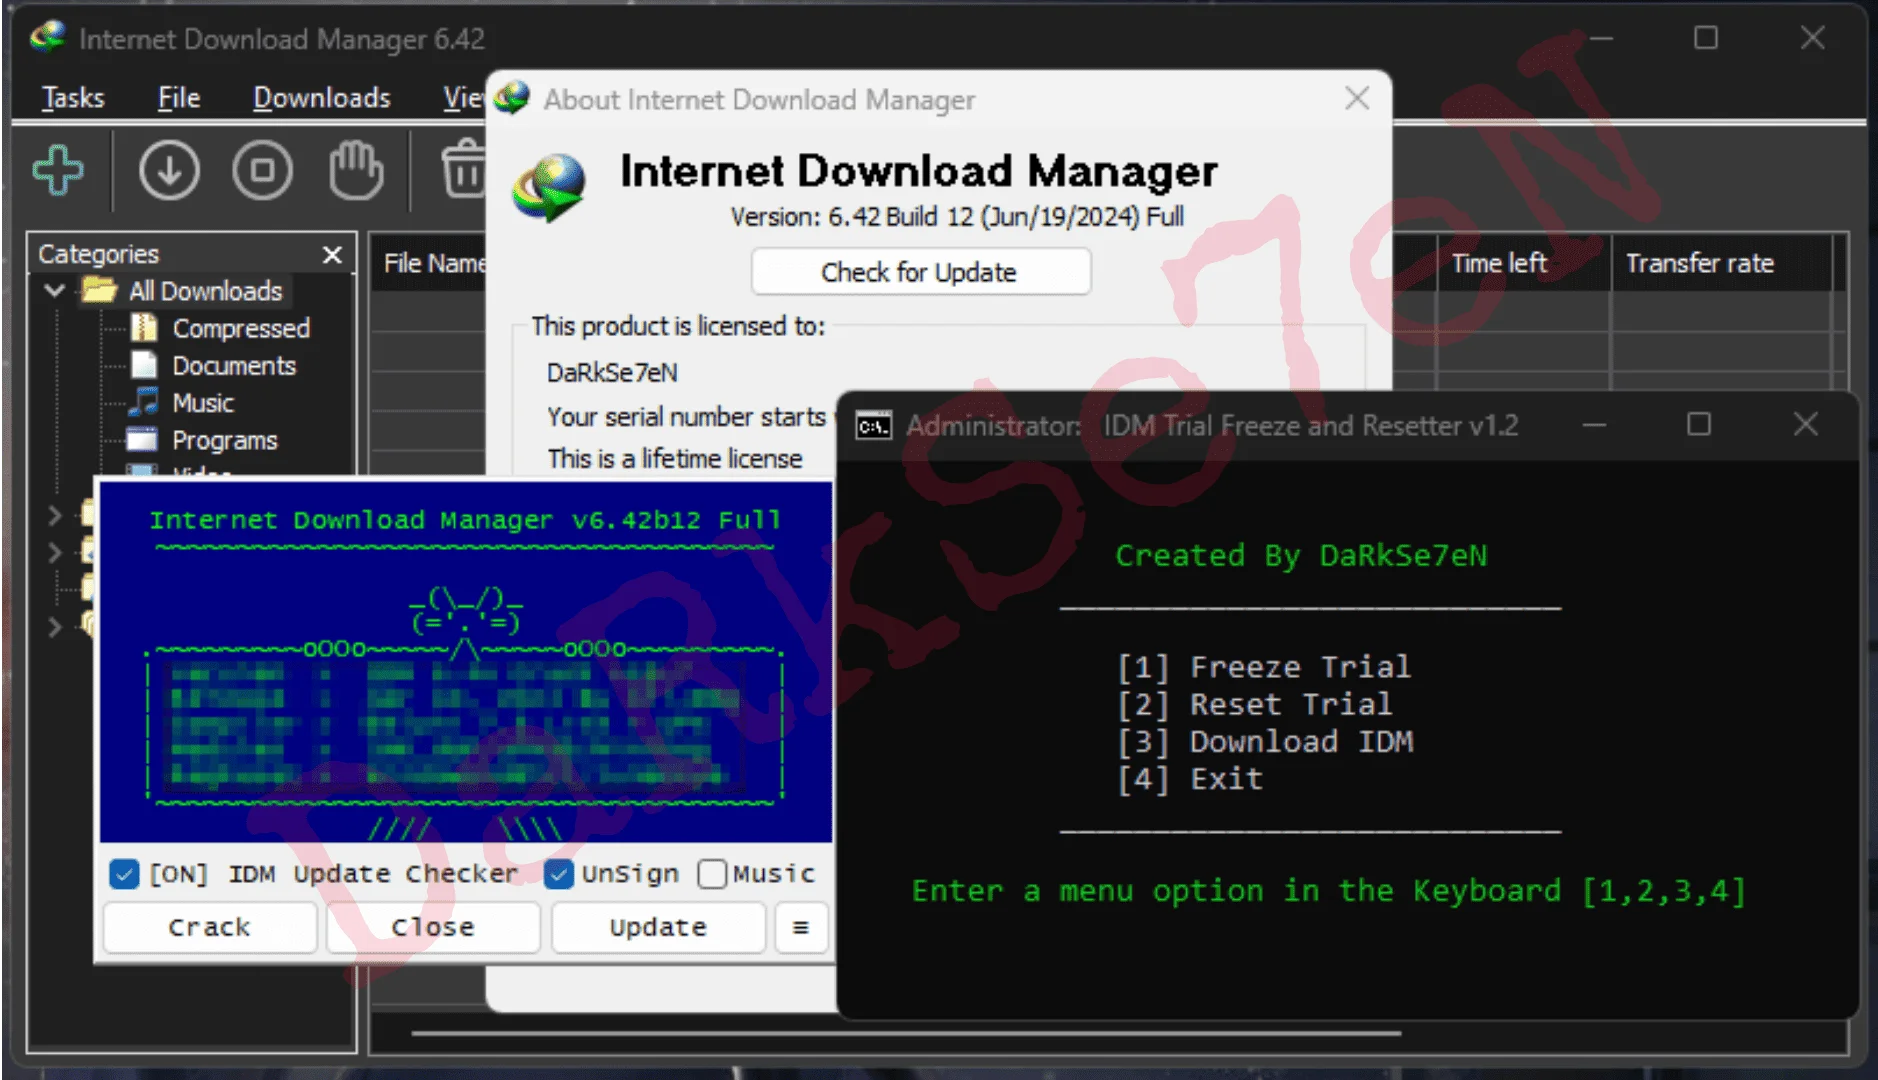Toggle the IDM Update Checker checkbox
The height and width of the screenshot is (1080, 1878).
point(124,874)
